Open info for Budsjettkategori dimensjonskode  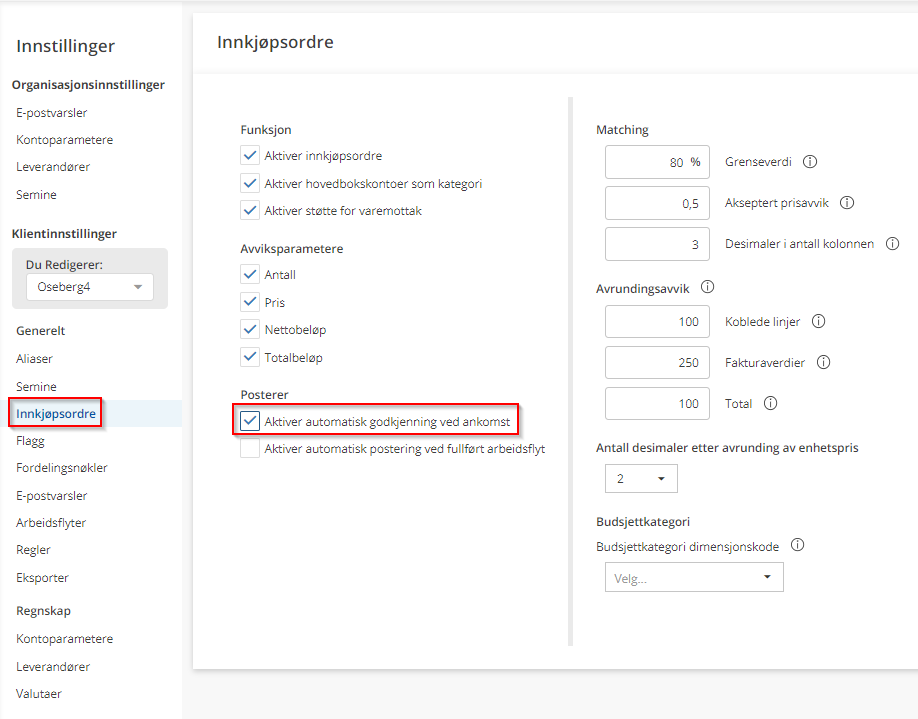pyautogui.click(x=797, y=546)
